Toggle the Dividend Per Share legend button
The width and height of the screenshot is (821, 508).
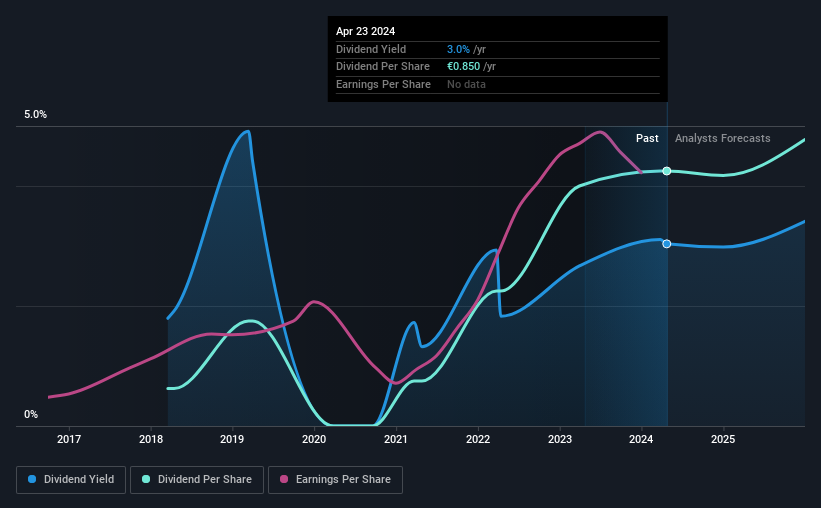click(197, 480)
